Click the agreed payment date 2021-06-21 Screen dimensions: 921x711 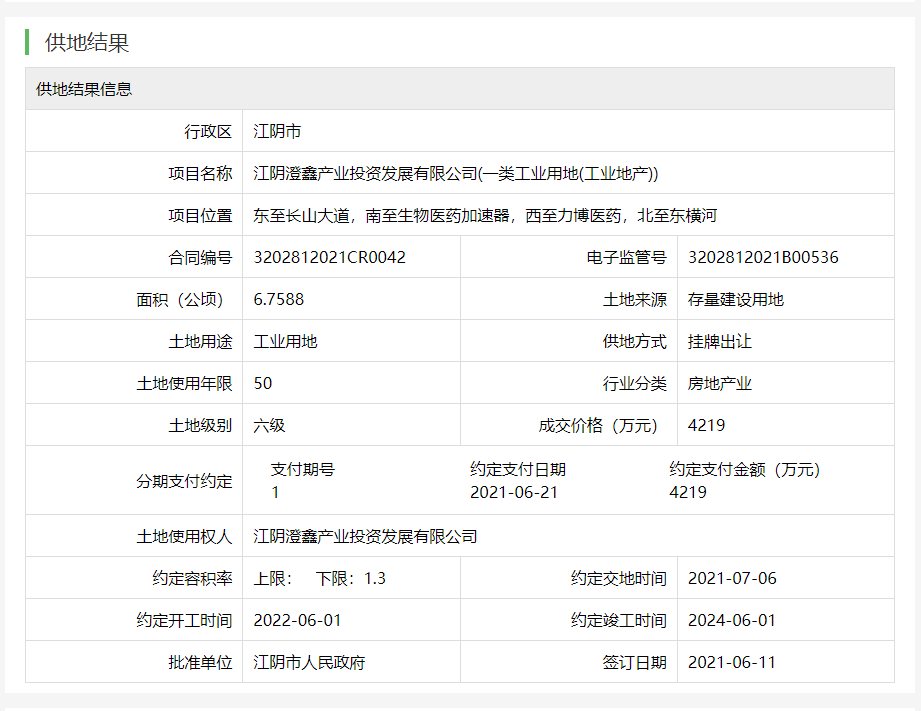pos(514,492)
